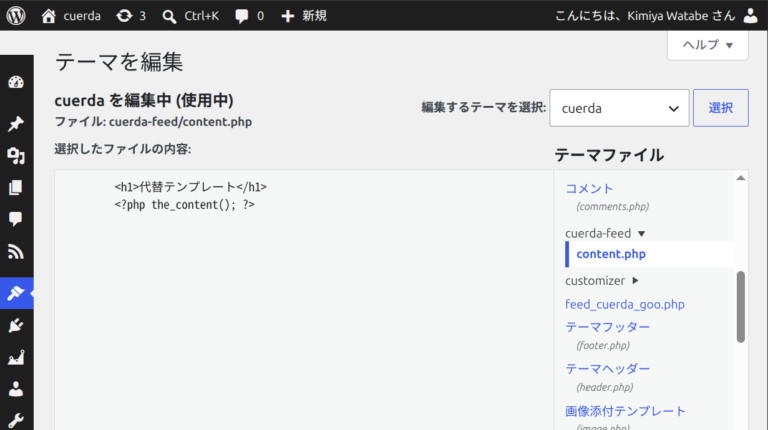Open the テーマヘッダー header.php file
The width and height of the screenshot is (768, 430).
point(607,369)
